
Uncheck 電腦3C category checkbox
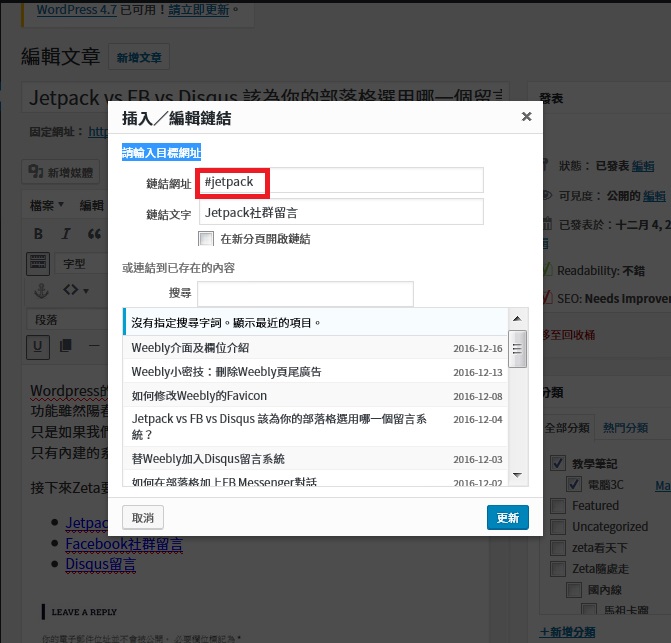tap(574, 484)
